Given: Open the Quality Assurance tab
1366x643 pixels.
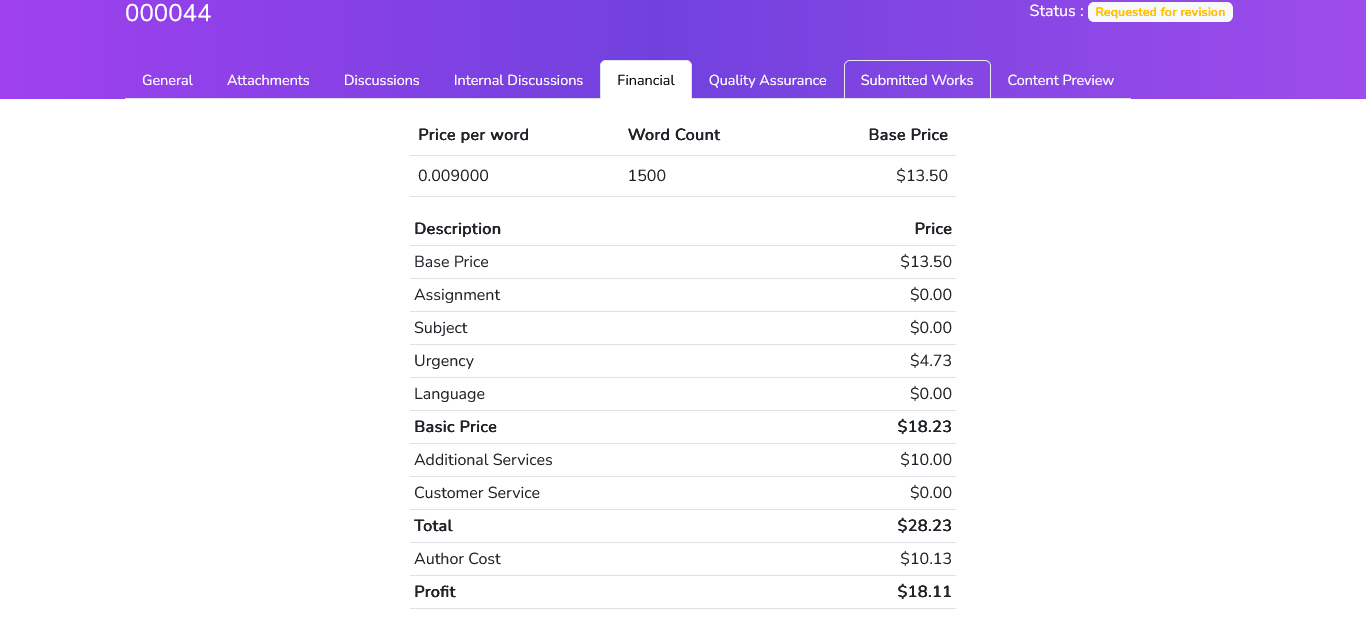Looking at the screenshot, I should (x=767, y=80).
